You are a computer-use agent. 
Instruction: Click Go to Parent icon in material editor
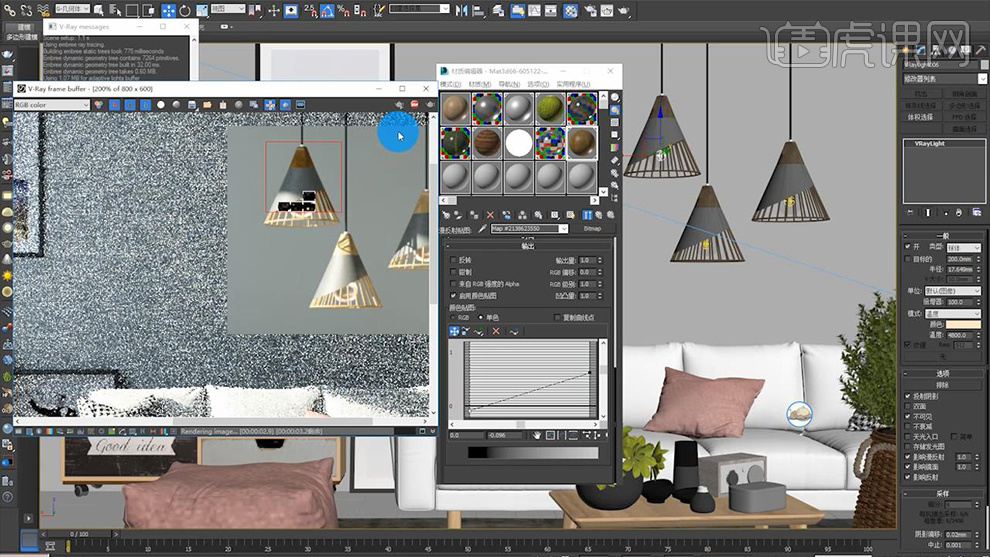[x=600, y=215]
